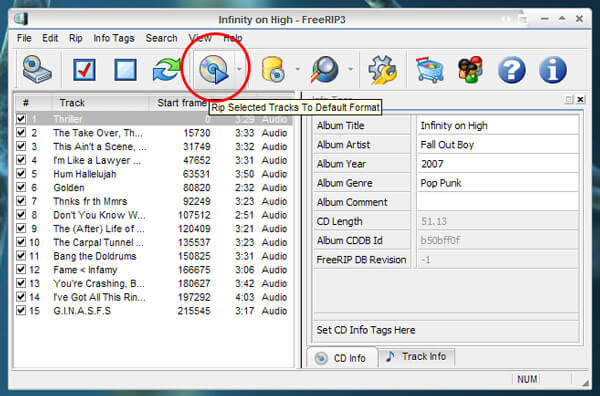This screenshot has height=396, width=600.
Task: Uncheck track 7 Thnks fr th Mmrs checkbox
Action: click(21, 201)
